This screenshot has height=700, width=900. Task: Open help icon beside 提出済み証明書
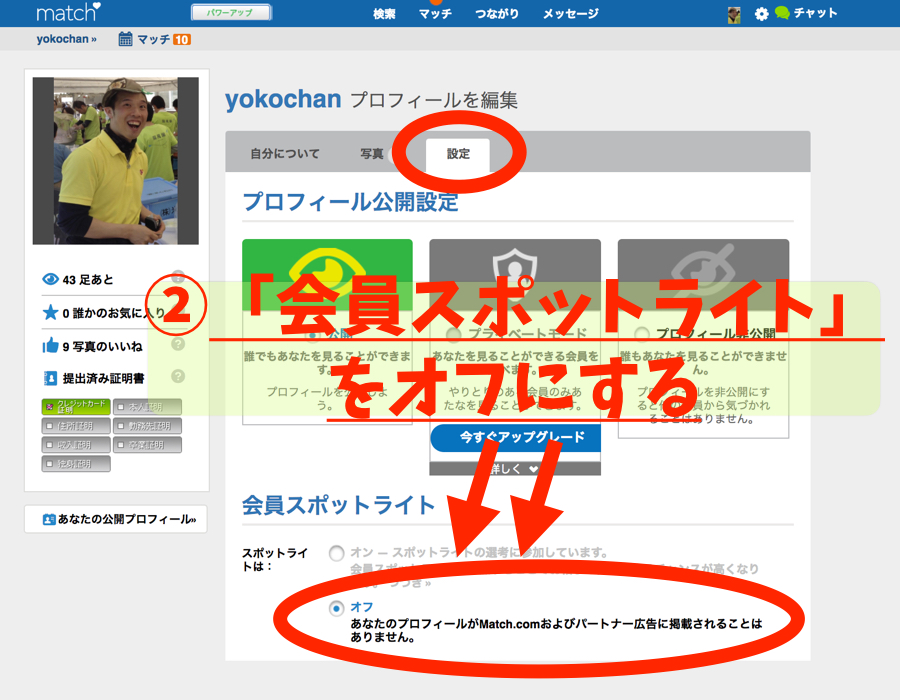point(178,376)
